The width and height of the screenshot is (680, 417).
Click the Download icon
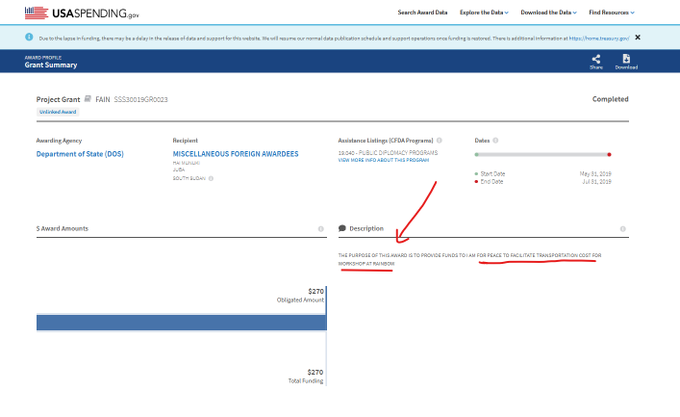tap(626, 58)
